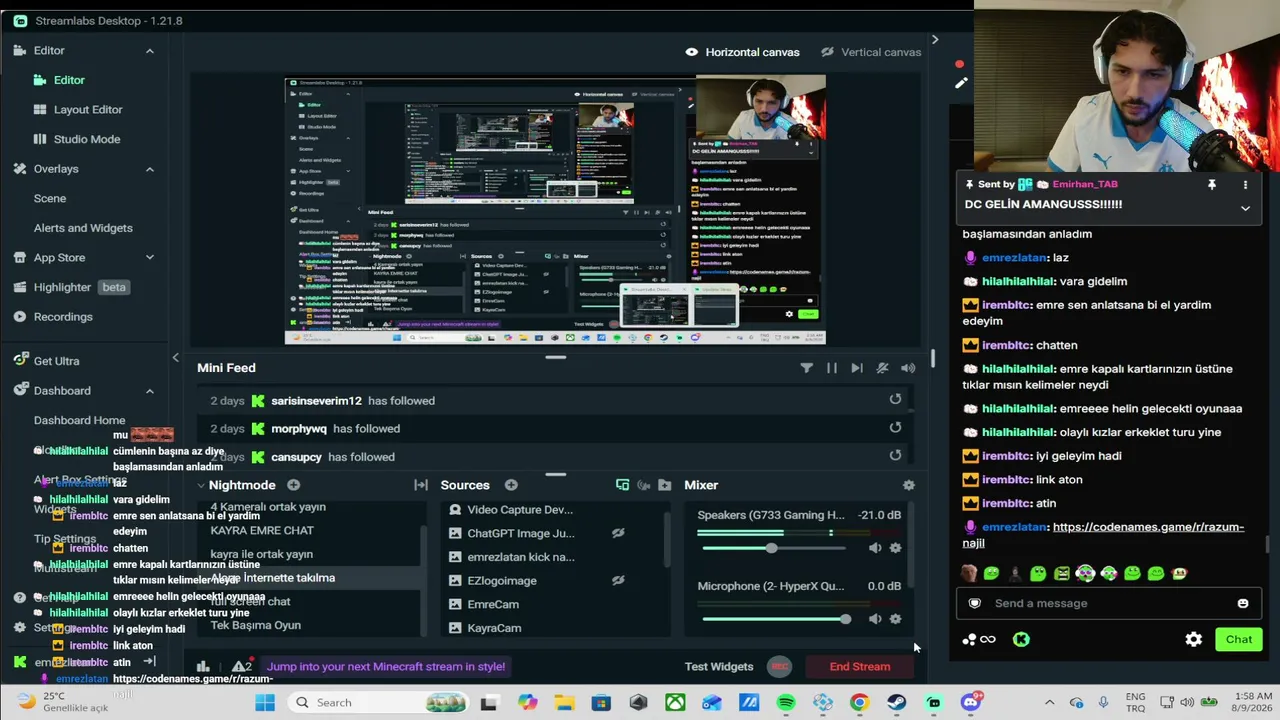Screen dimensions: 1280x720
Task: Replay the cansupcy follow alert
Action: tap(895, 455)
